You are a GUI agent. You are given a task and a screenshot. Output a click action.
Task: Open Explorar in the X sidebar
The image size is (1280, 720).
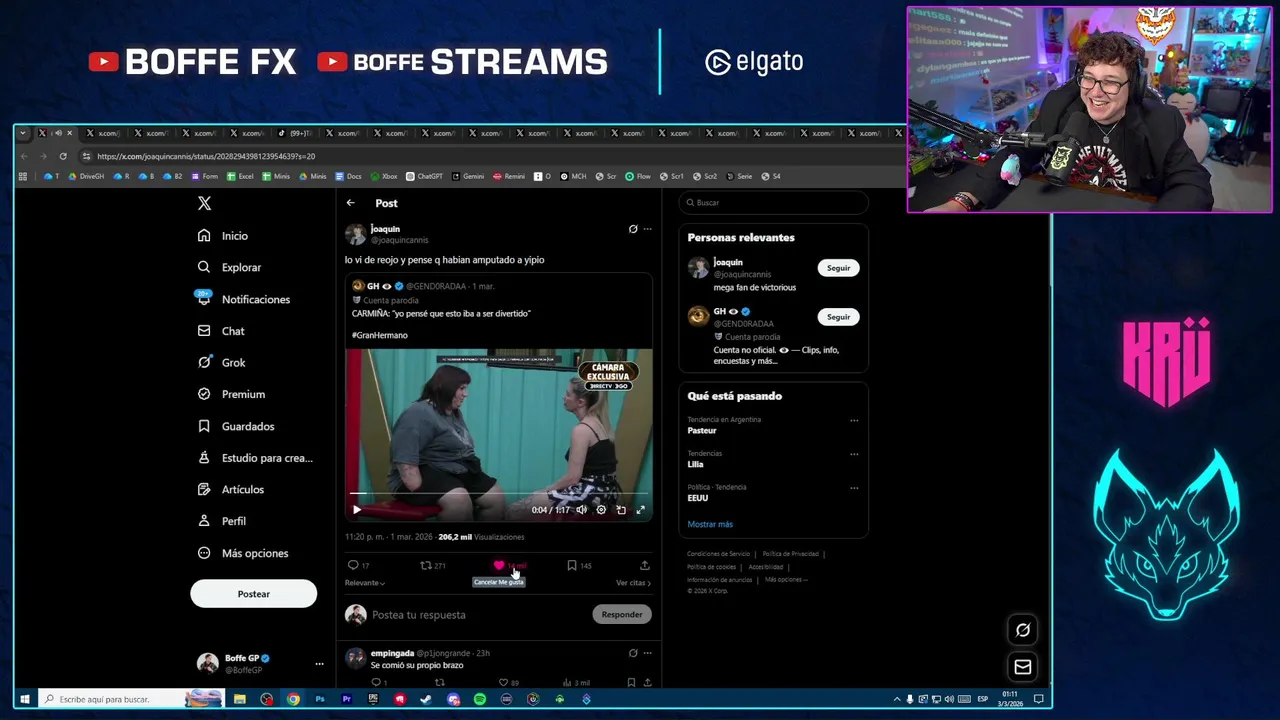point(229,267)
